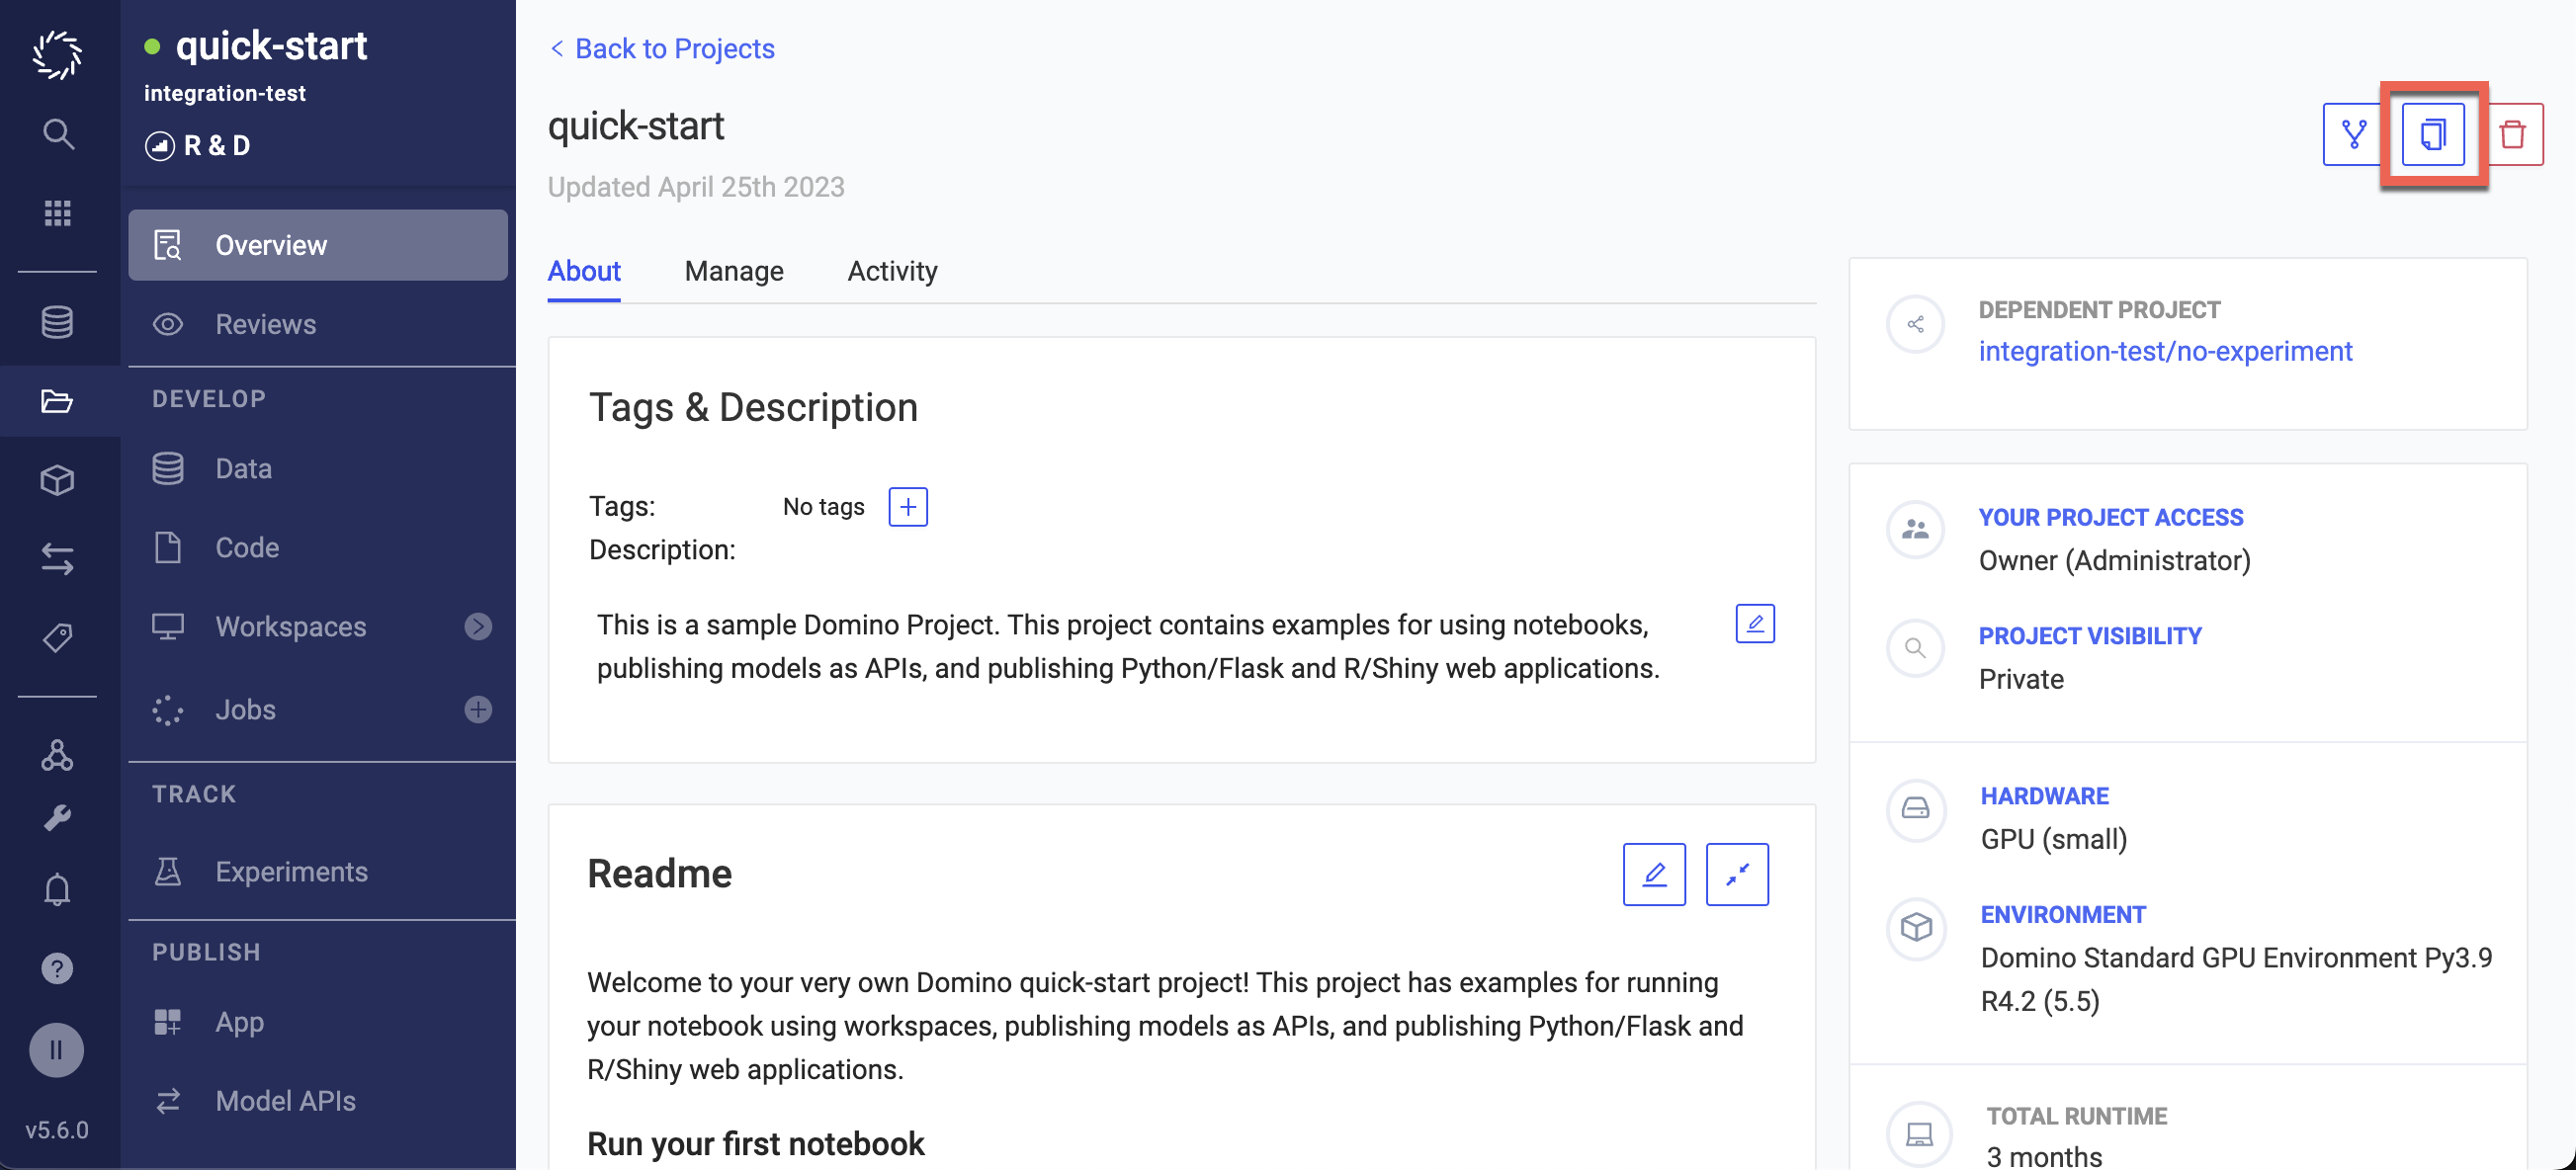Open Reviews in the sidebar
This screenshot has height=1170, width=2576.
pos(318,324)
